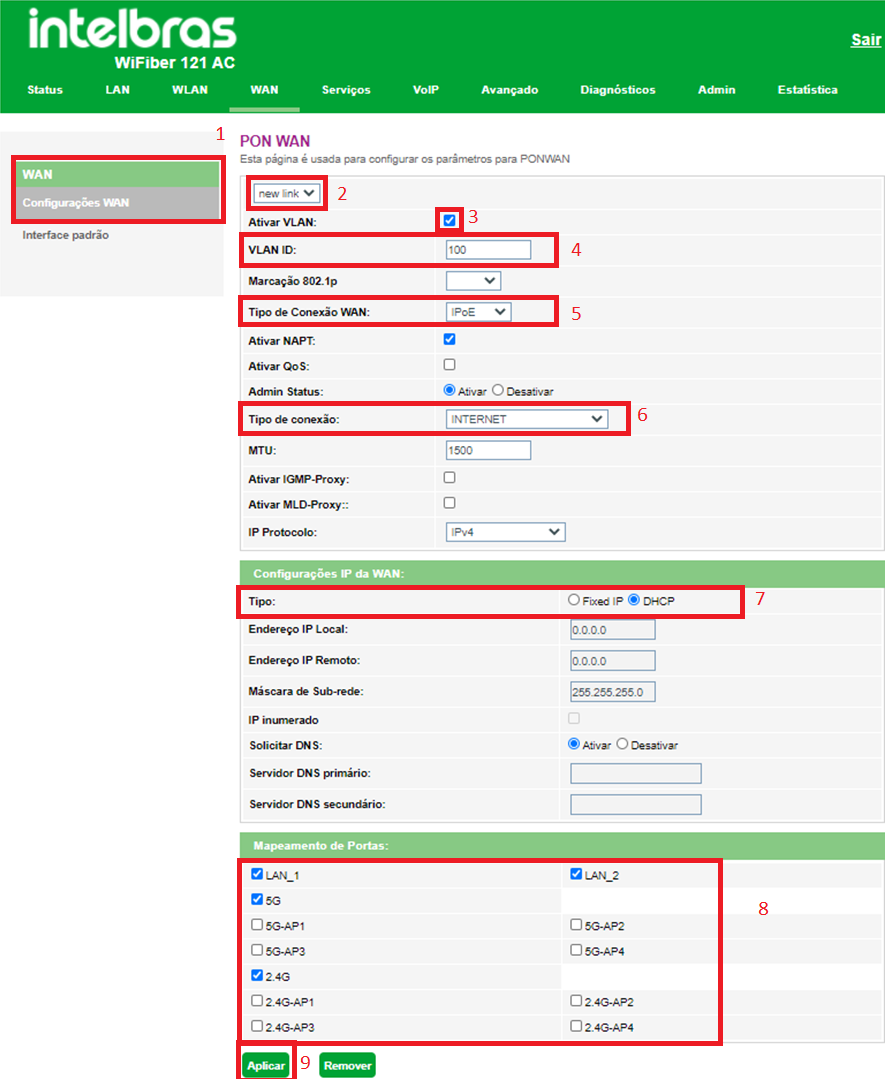The width and height of the screenshot is (886, 1088).
Task: Select Configurações WAN in sidebar
Action: pyautogui.click(x=118, y=203)
